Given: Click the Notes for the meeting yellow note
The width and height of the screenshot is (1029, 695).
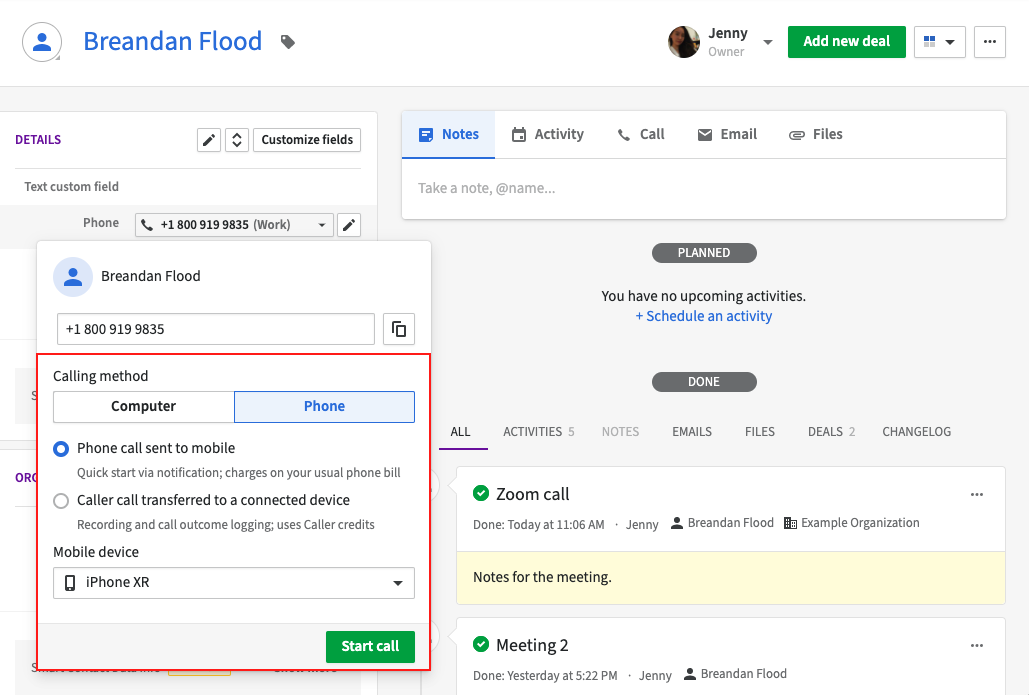Looking at the screenshot, I should point(730,578).
